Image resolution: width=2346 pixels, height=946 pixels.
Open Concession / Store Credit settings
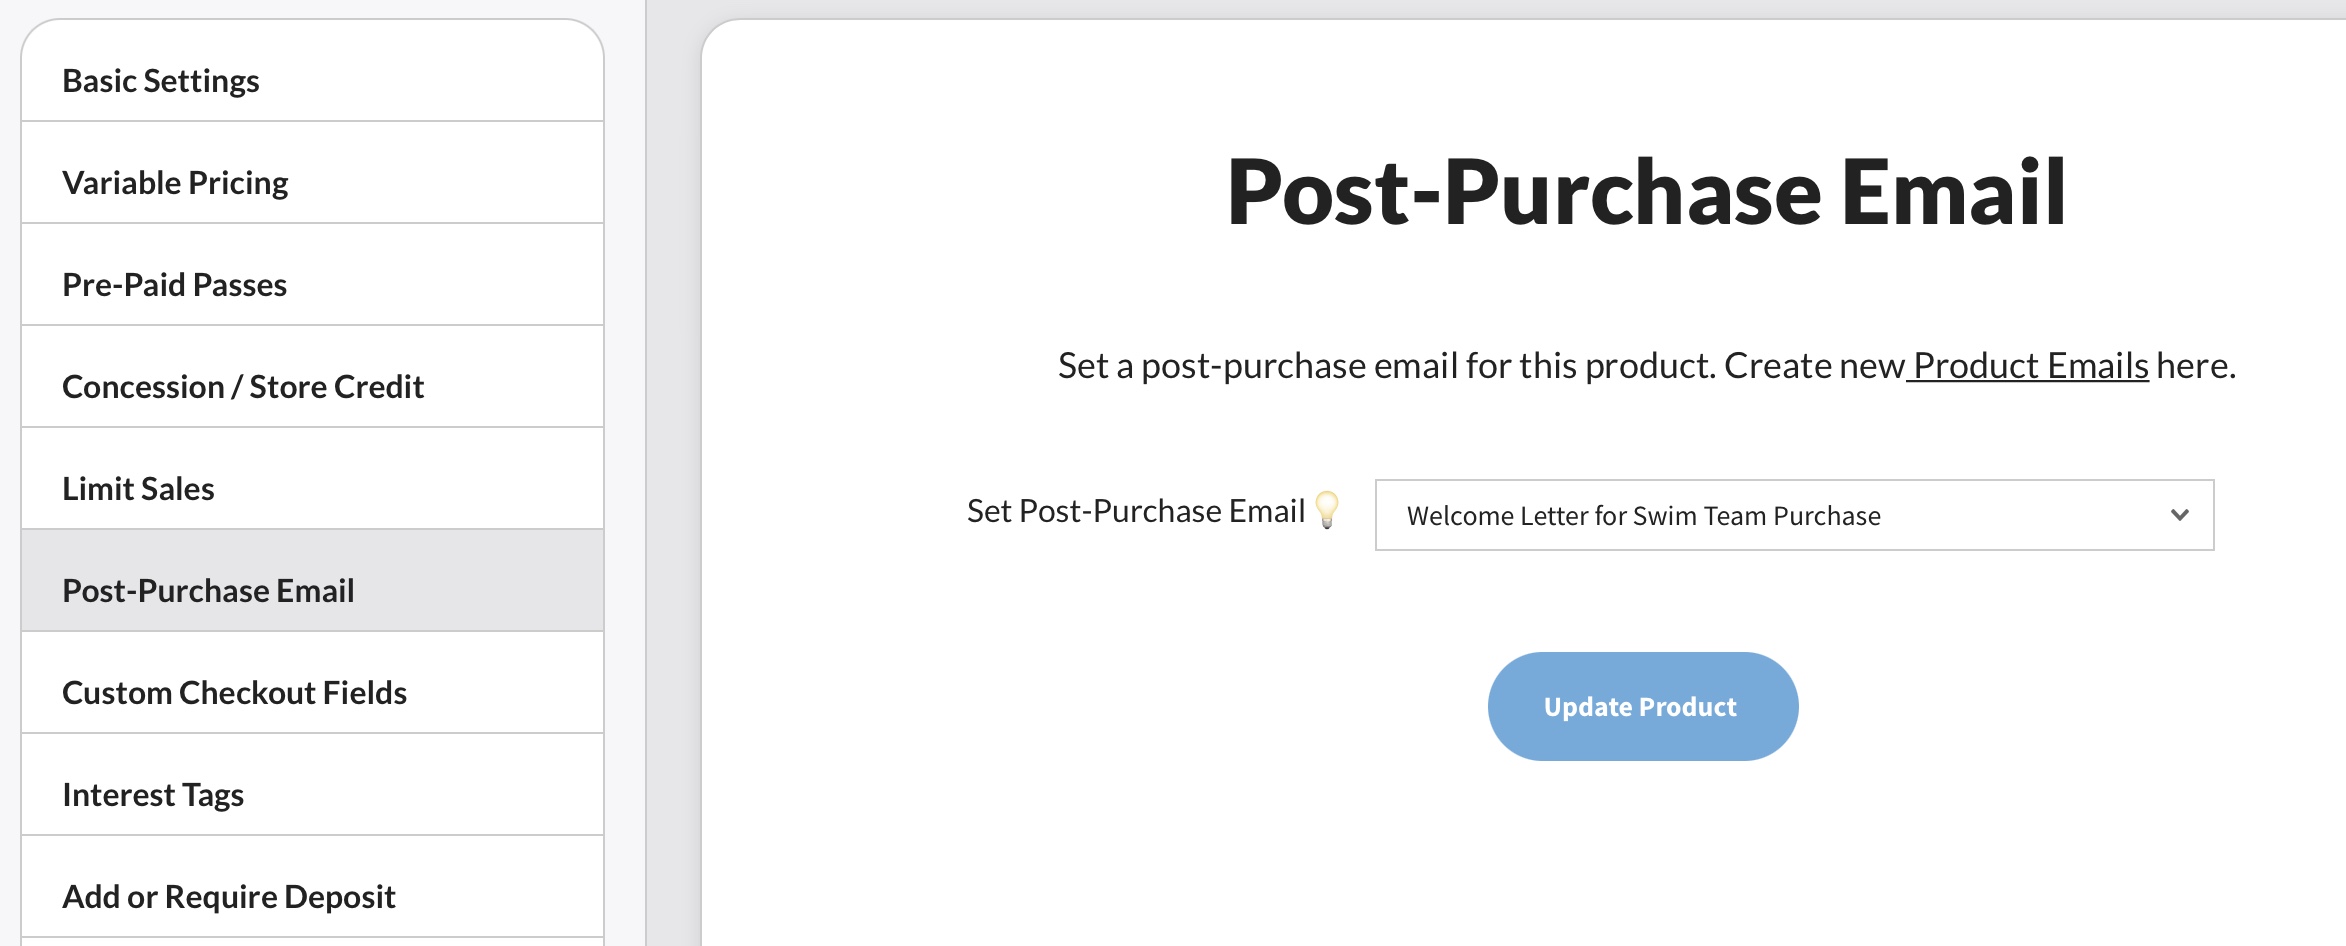click(243, 387)
